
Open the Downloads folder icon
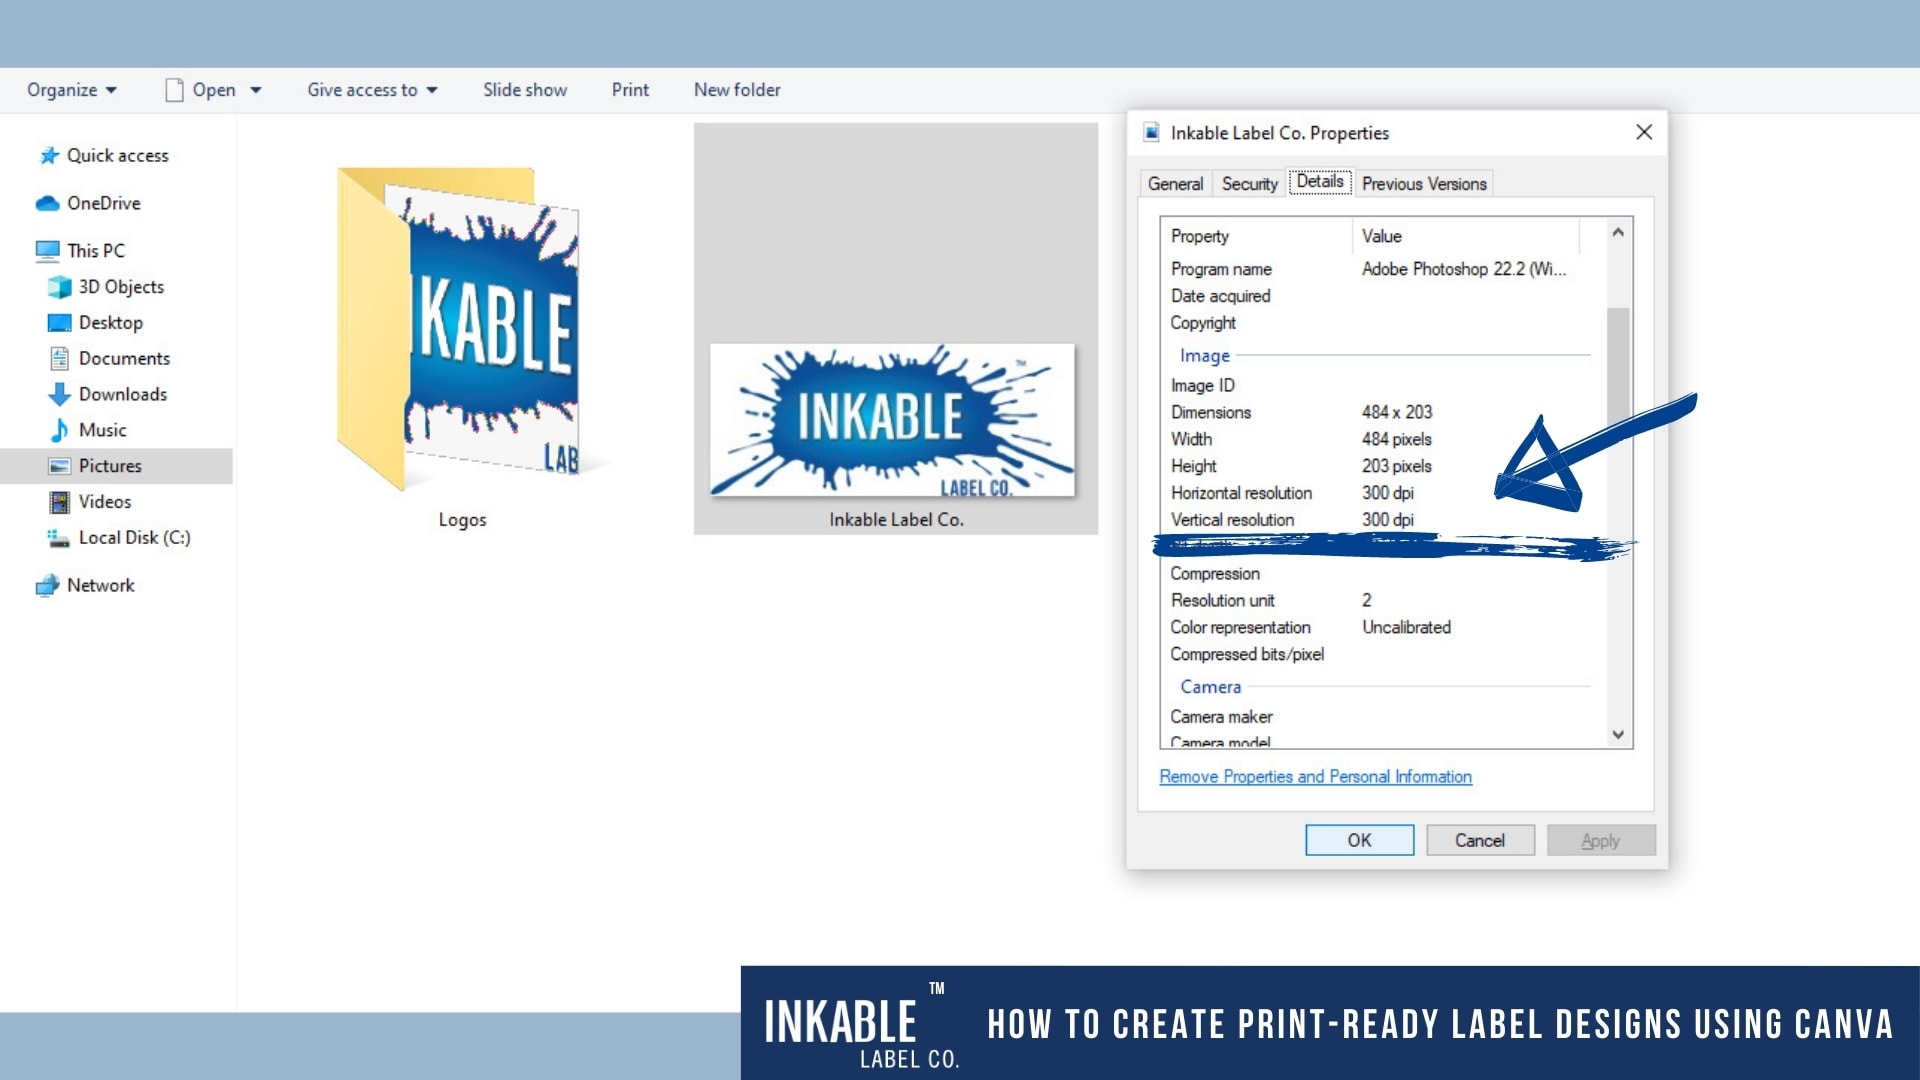[x=58, y=394]
